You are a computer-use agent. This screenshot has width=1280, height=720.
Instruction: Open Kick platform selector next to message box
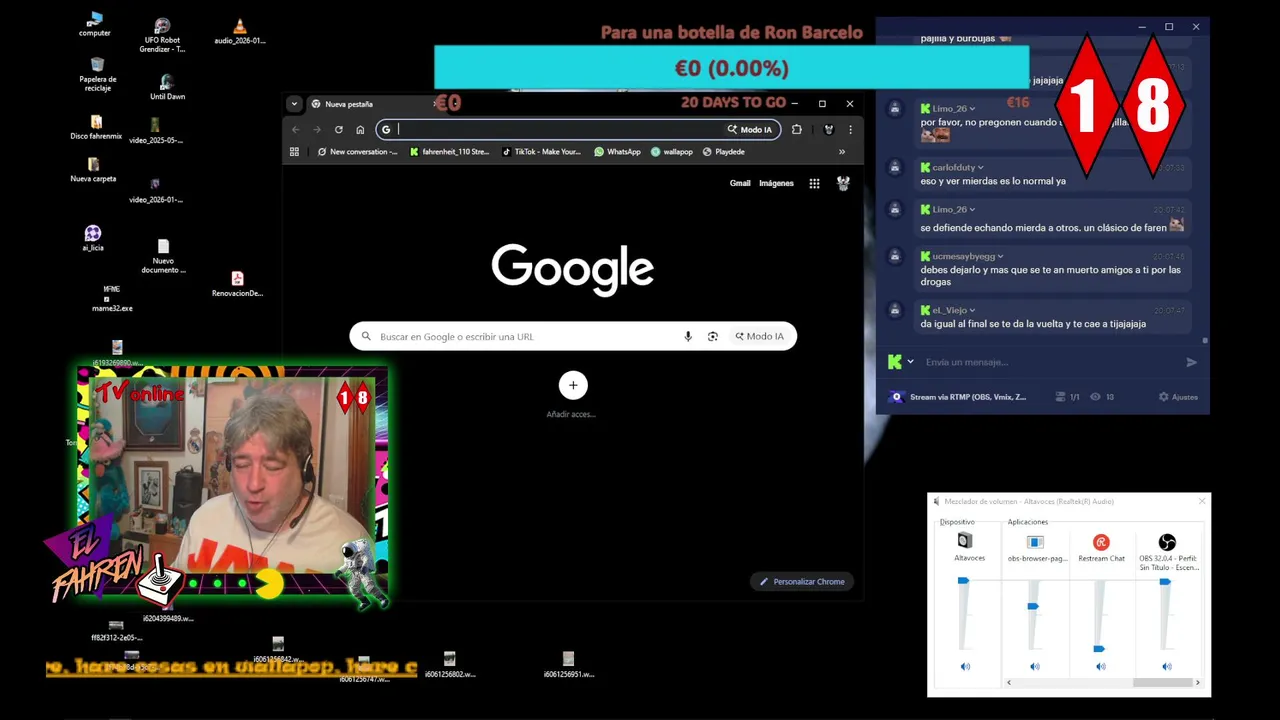pos(900,362)
